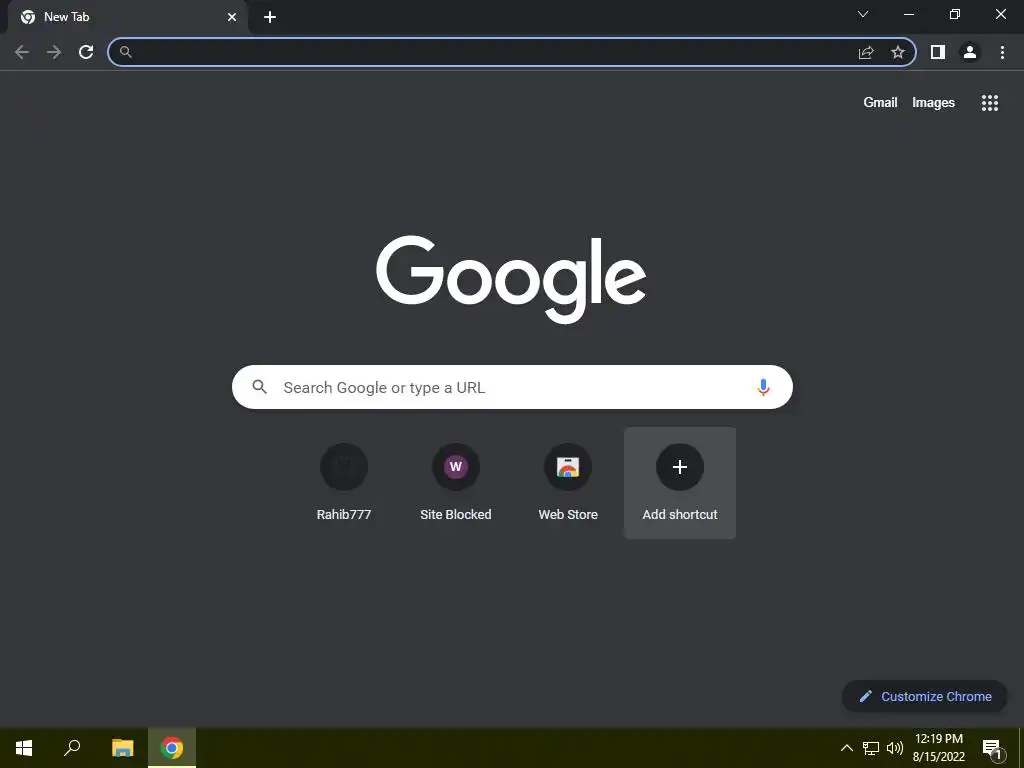
Task: Expand the tab search dropdown
Action: click(x=863, y=14)
